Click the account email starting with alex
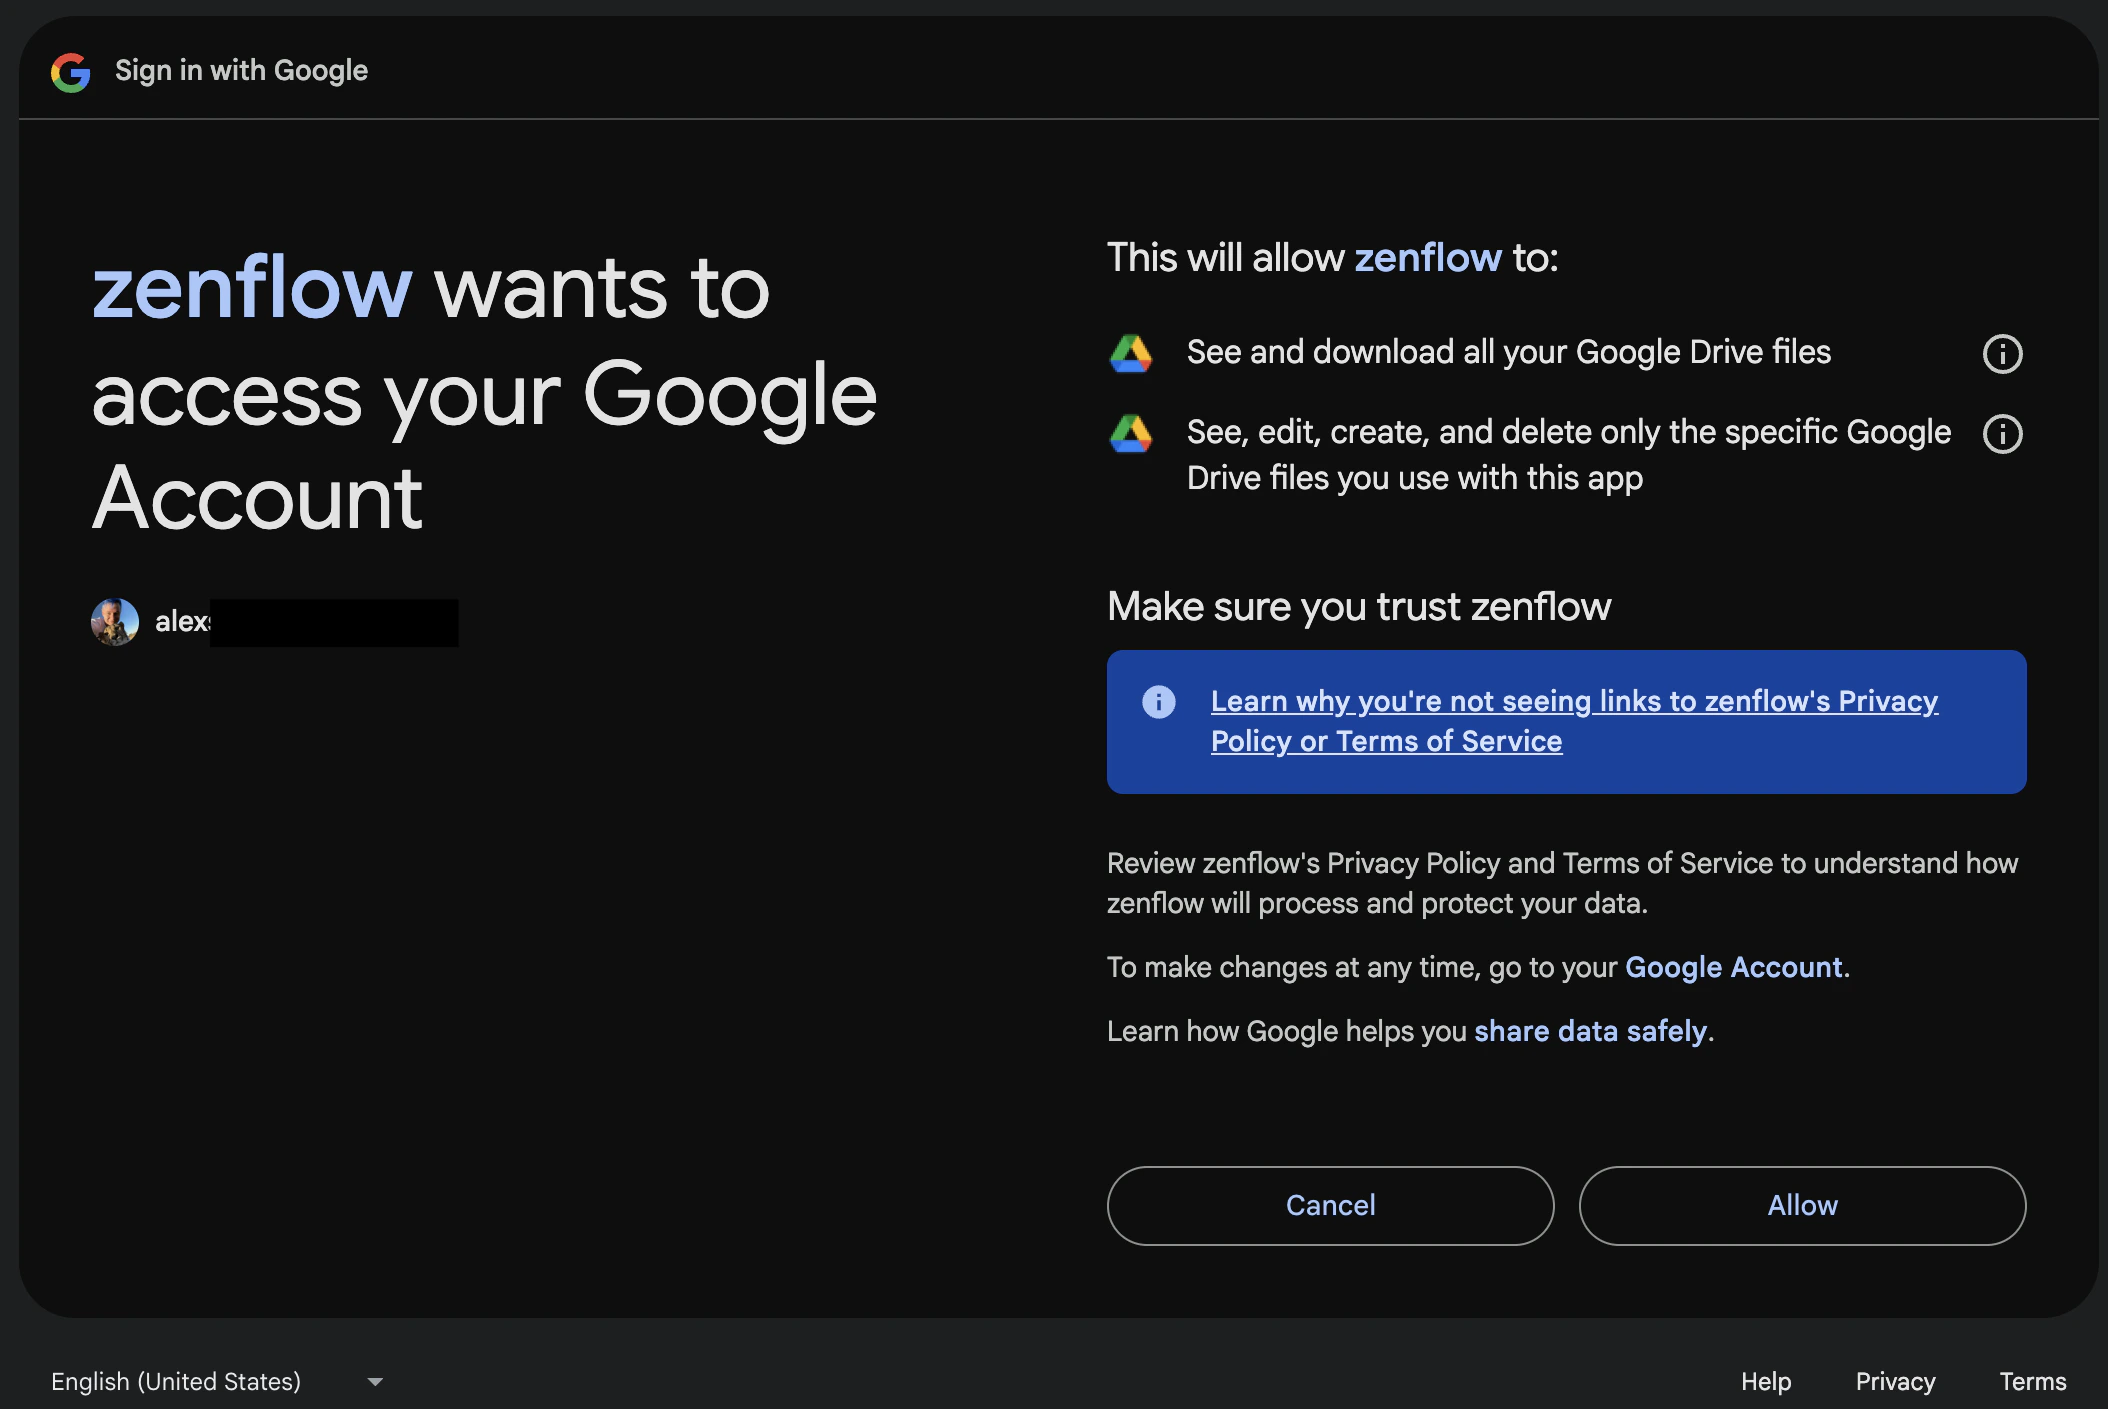Viewport: 2108px width, 1409px height. (306, 622)
